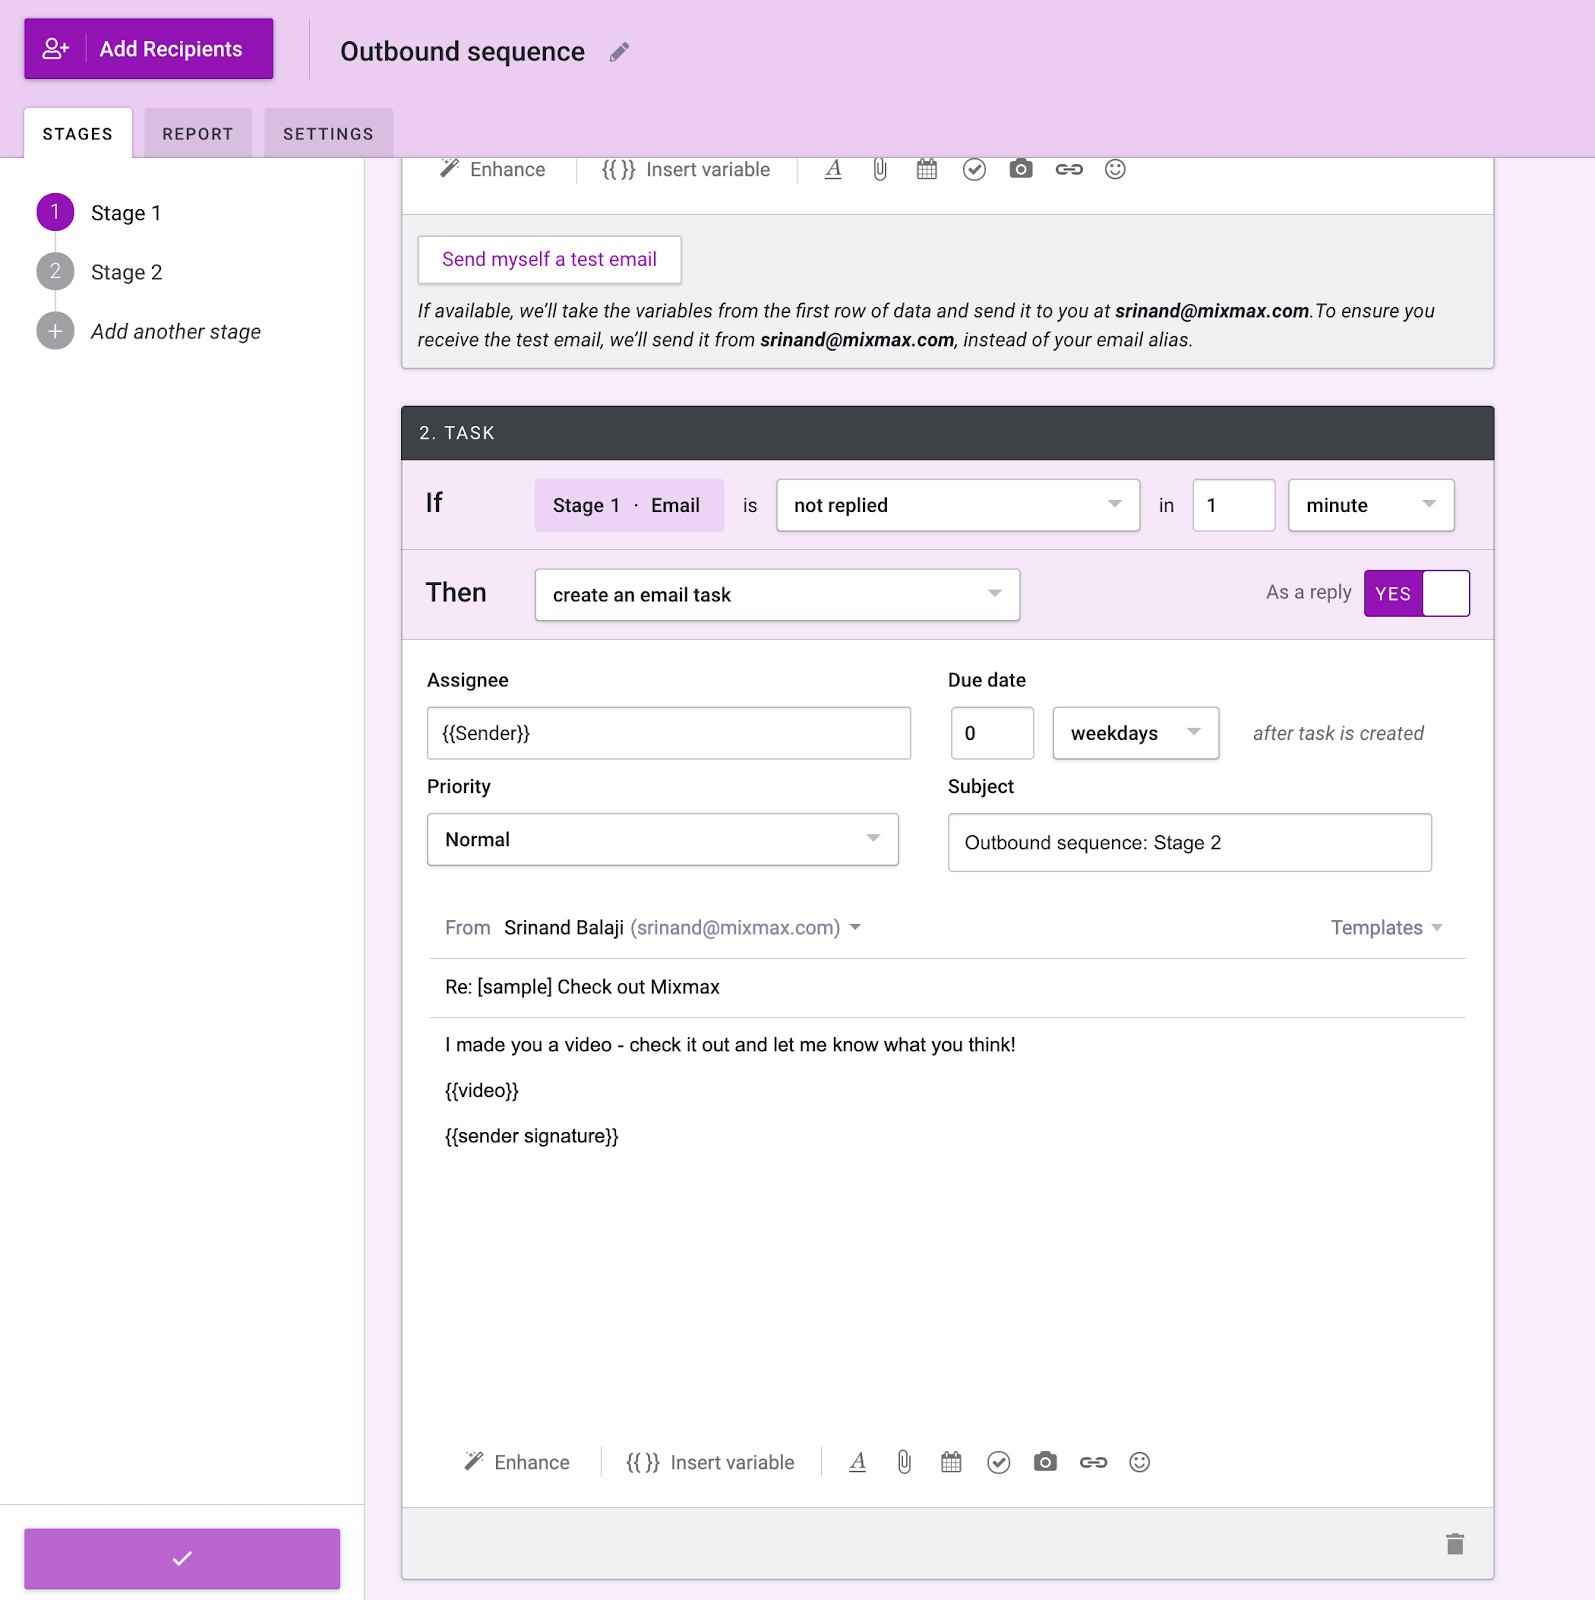
Task: Click the purple checkmark save button
Action: [x=182, y=1558]
